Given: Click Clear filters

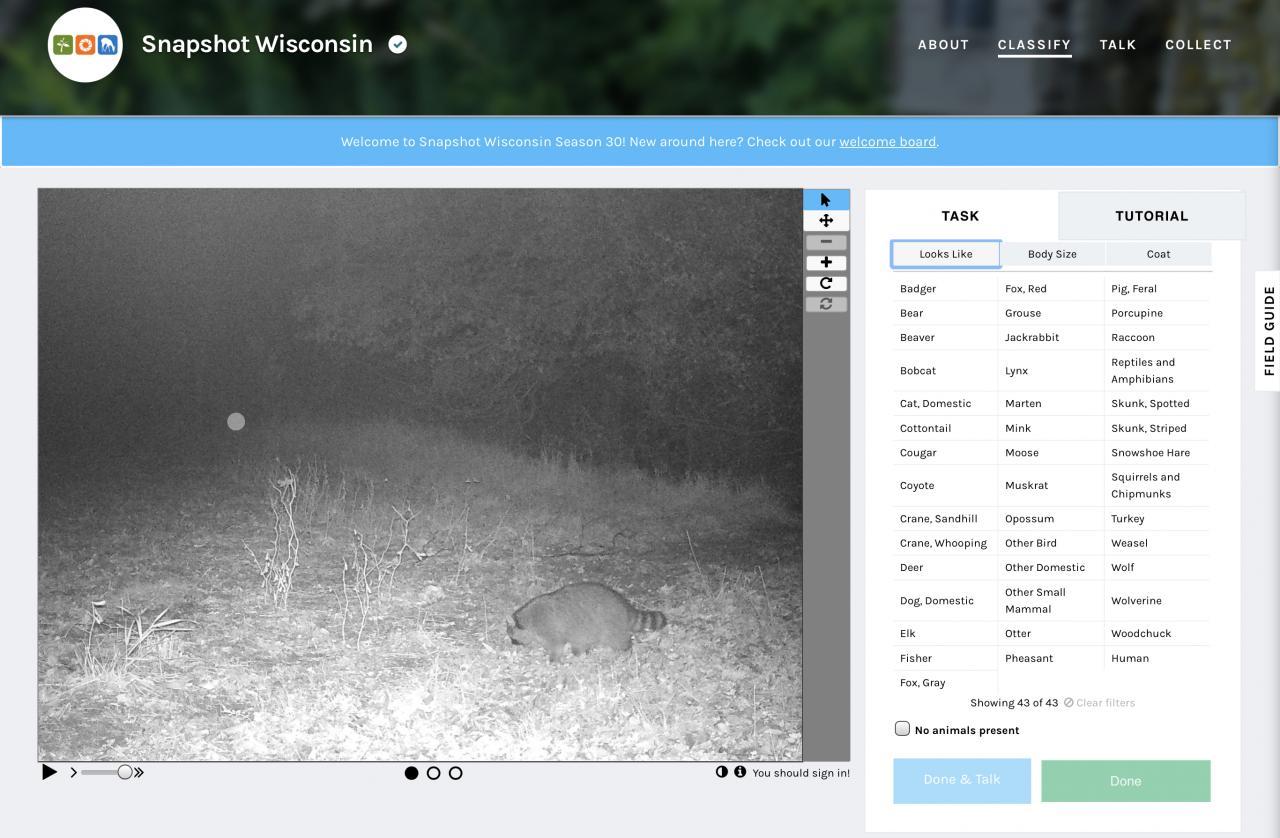Looking at the screenshot, I should [1100, 703].
